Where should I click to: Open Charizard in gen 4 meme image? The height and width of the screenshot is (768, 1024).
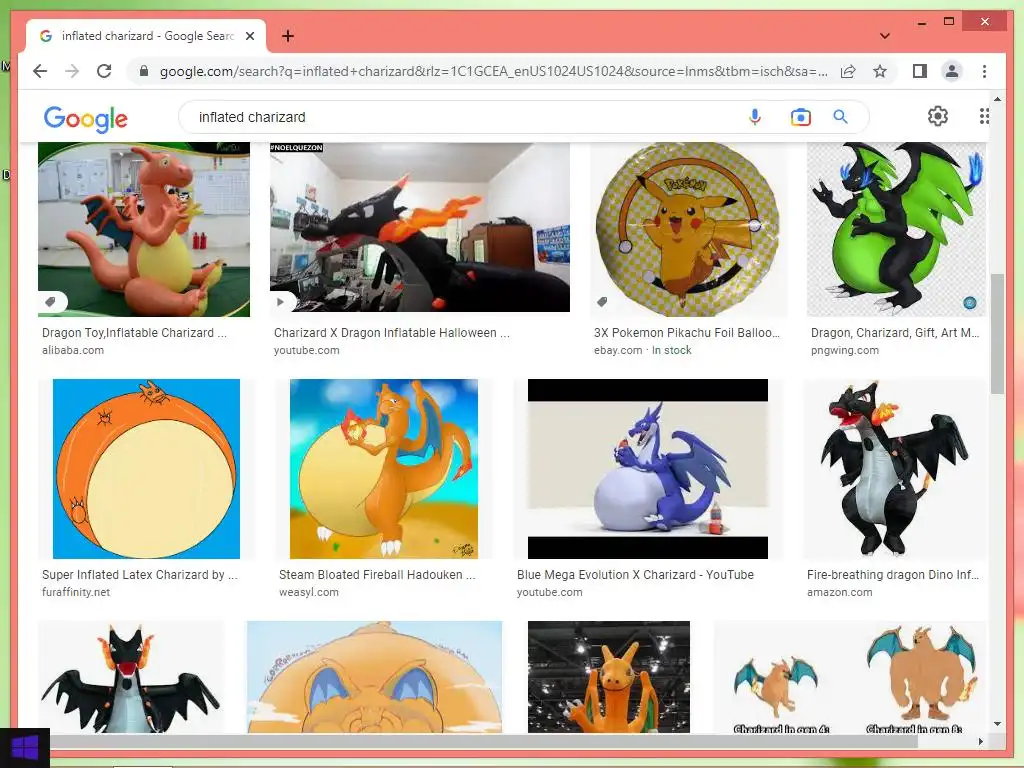click(x=850, y=677)
